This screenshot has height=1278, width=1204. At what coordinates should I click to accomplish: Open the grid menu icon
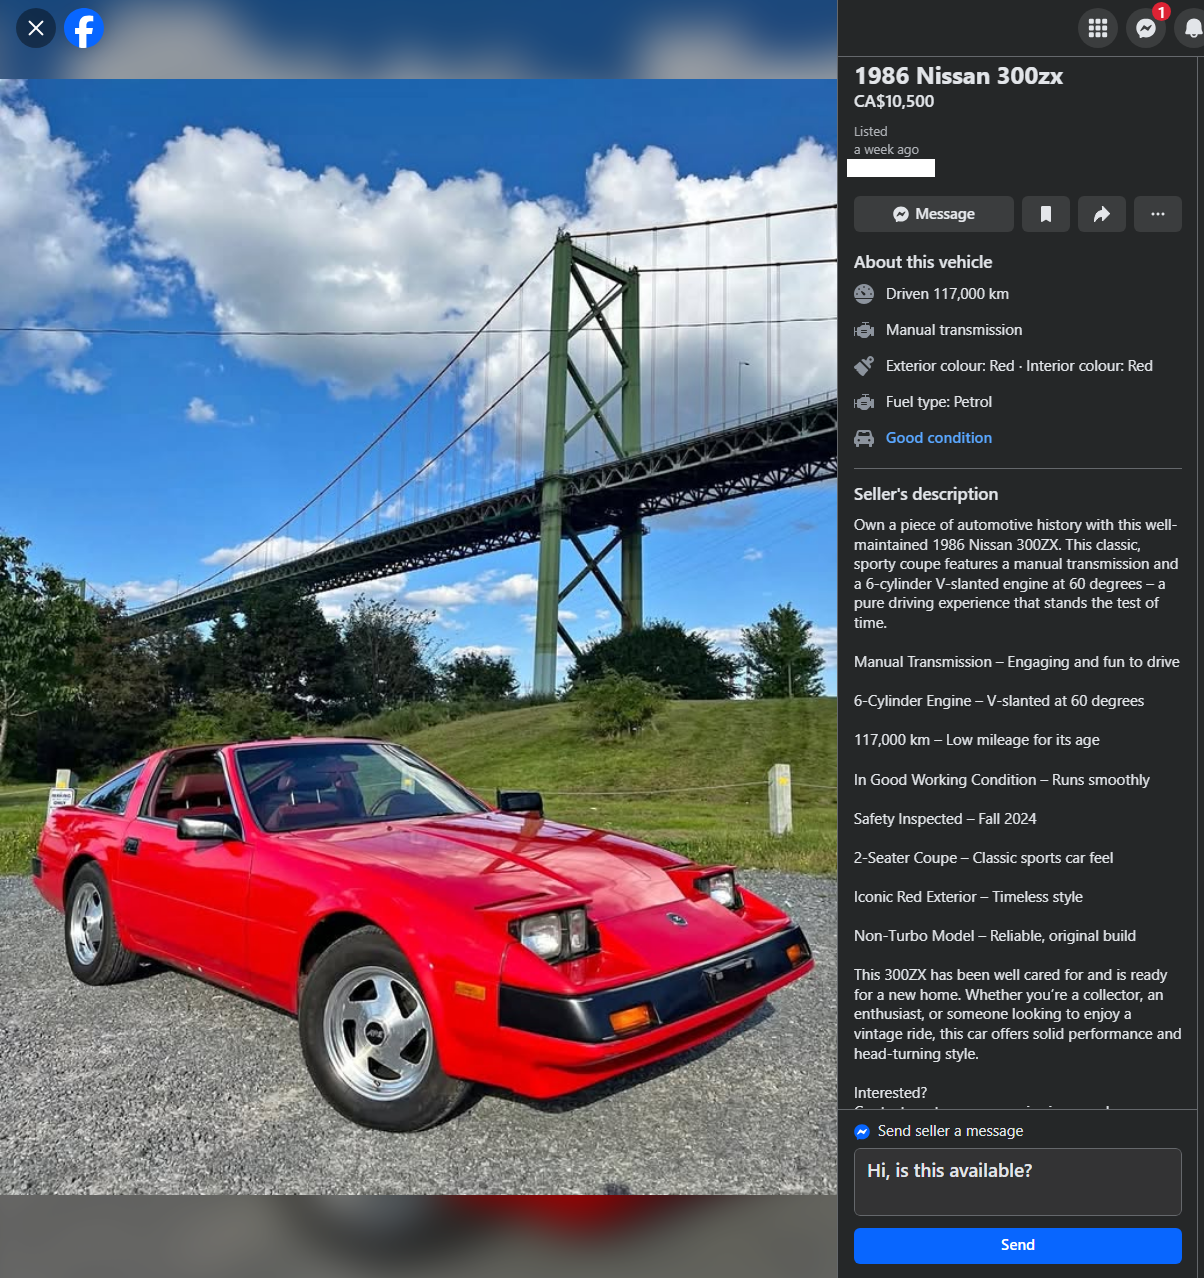tap(1098, 28)
